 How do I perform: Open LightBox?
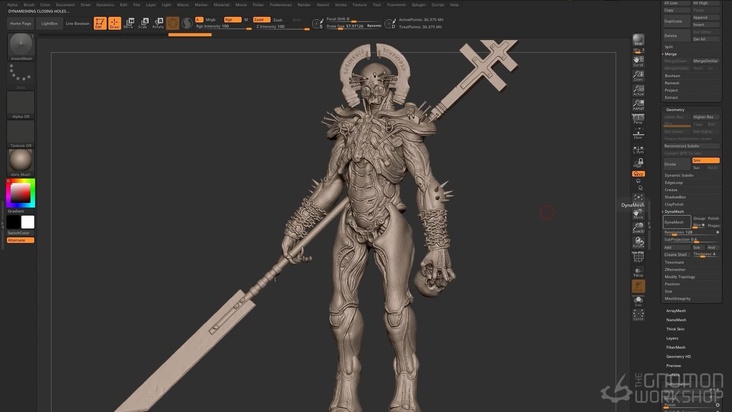tap(49, 23)
